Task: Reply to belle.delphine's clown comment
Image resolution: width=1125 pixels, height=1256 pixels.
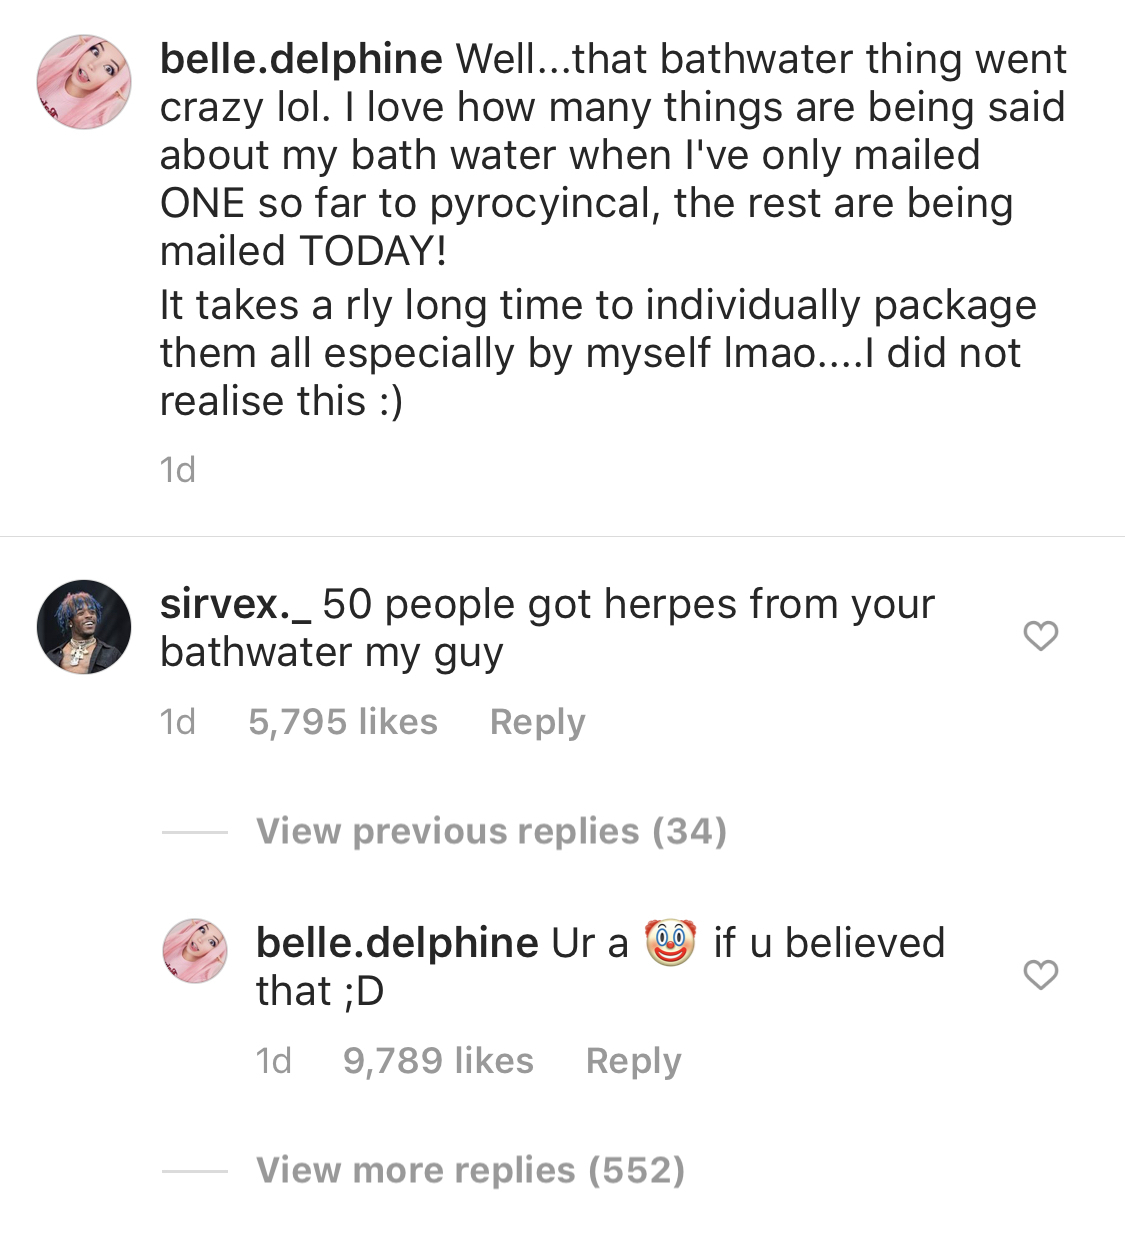Action: pyautogui.click(x=633, y=1061)
